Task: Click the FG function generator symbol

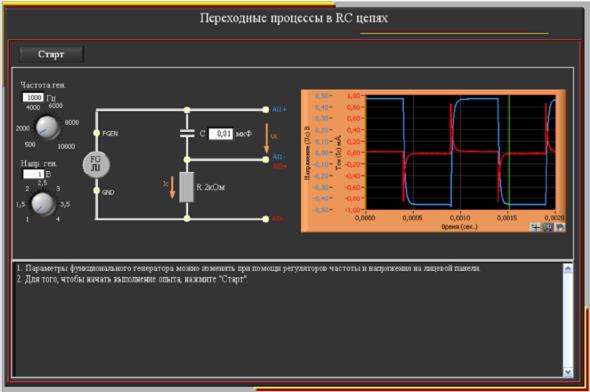Action: [x=96, y=164]
